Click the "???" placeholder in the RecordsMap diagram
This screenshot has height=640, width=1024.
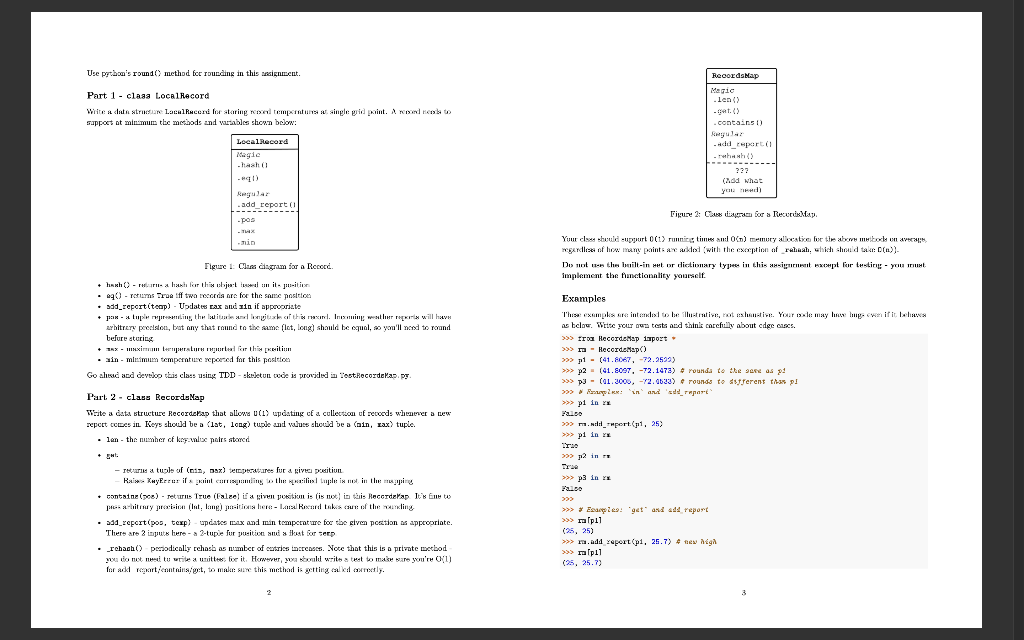pyautogui.click(x=740, y=169)
